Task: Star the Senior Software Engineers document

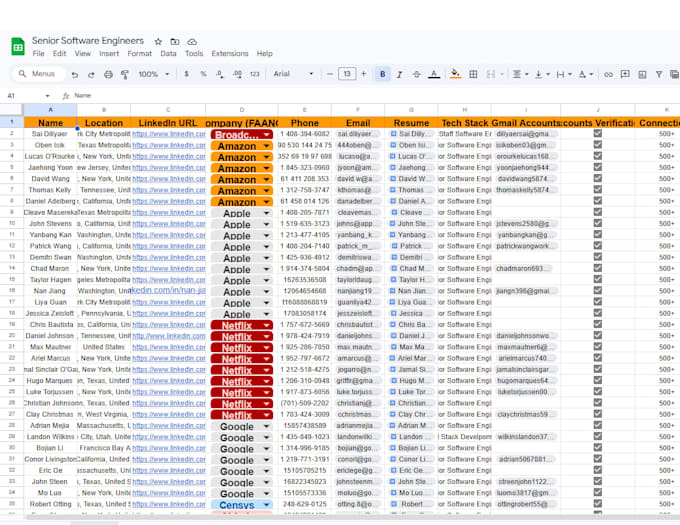Action: point(158,42)
